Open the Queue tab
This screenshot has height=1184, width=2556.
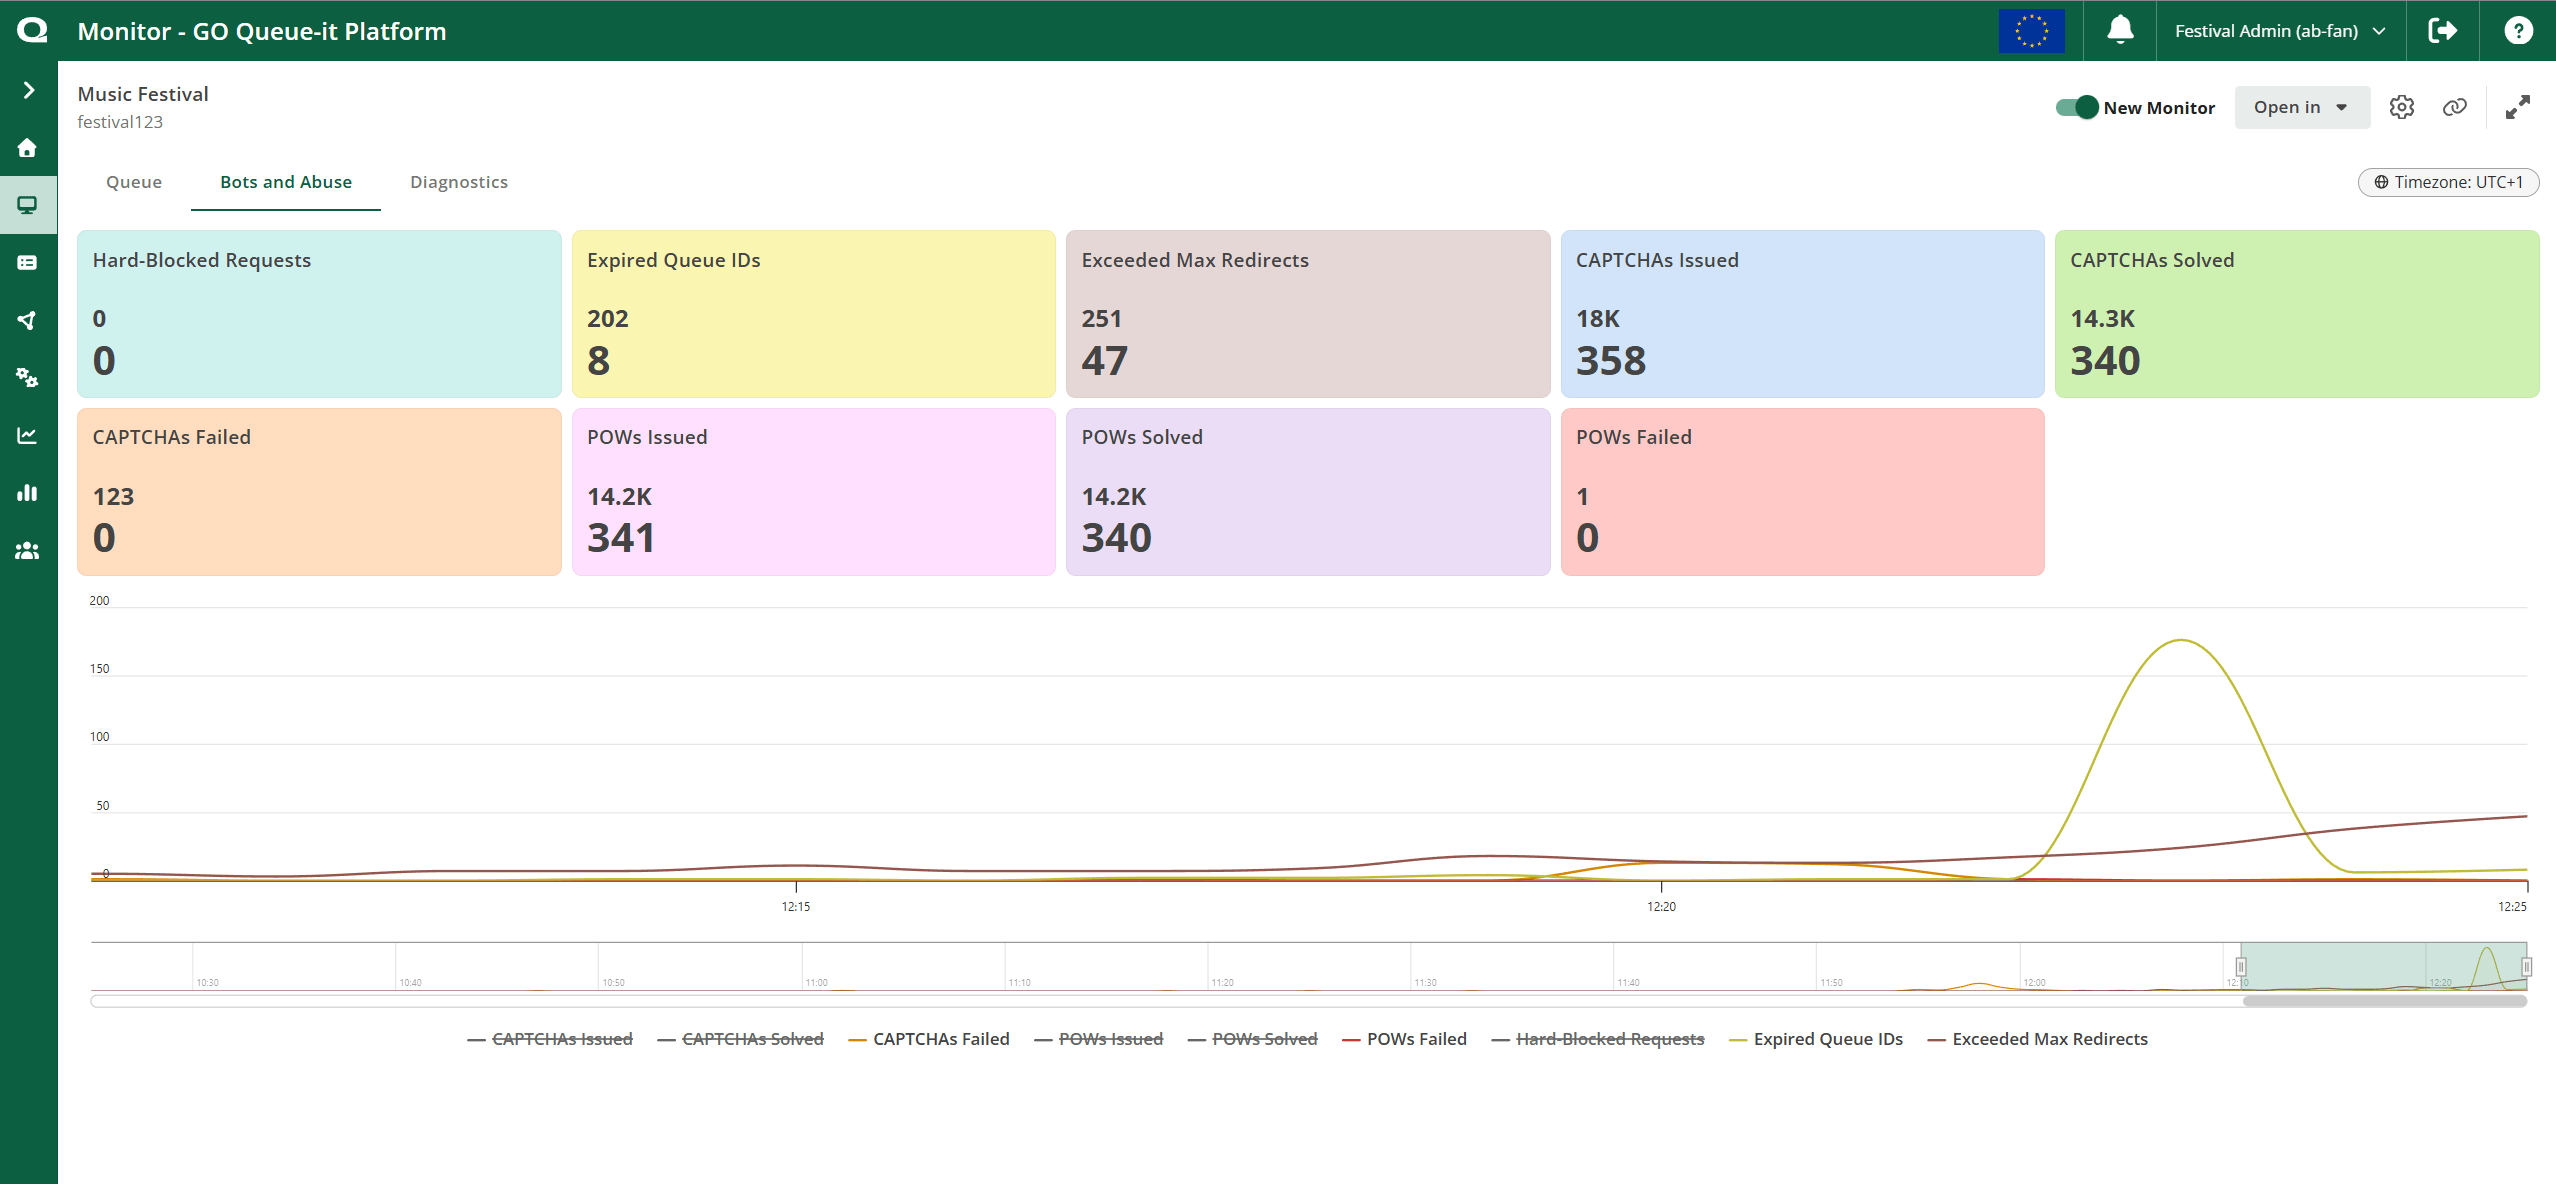pyautogui.click(x=134, y=182)
